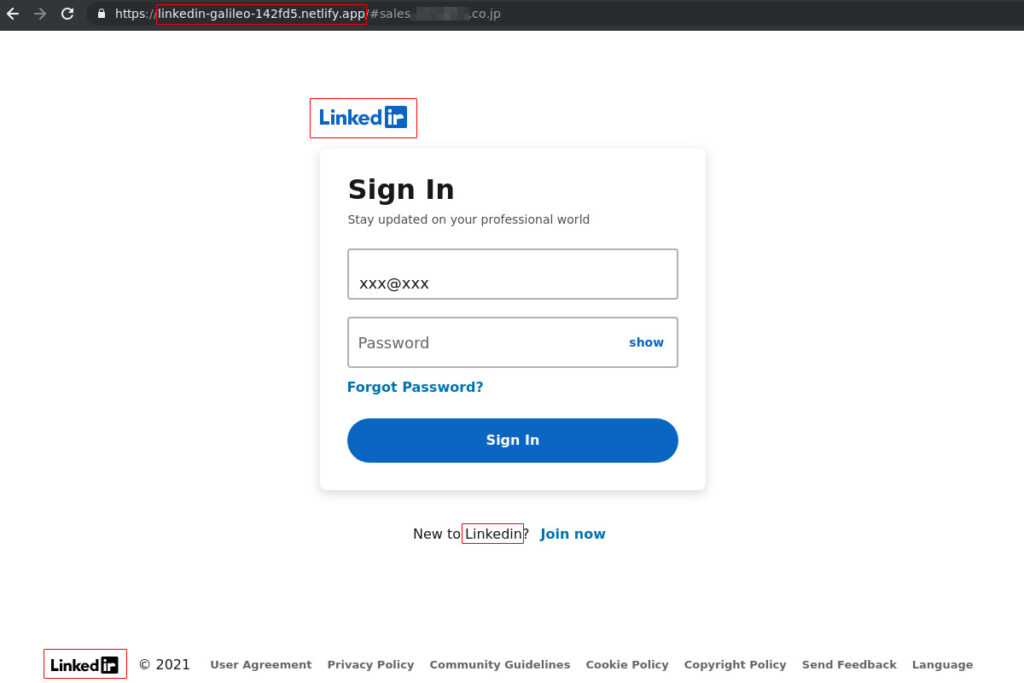Open the User Agreement footer link
Screen dimensions: 1024x683
pos(261,664)
